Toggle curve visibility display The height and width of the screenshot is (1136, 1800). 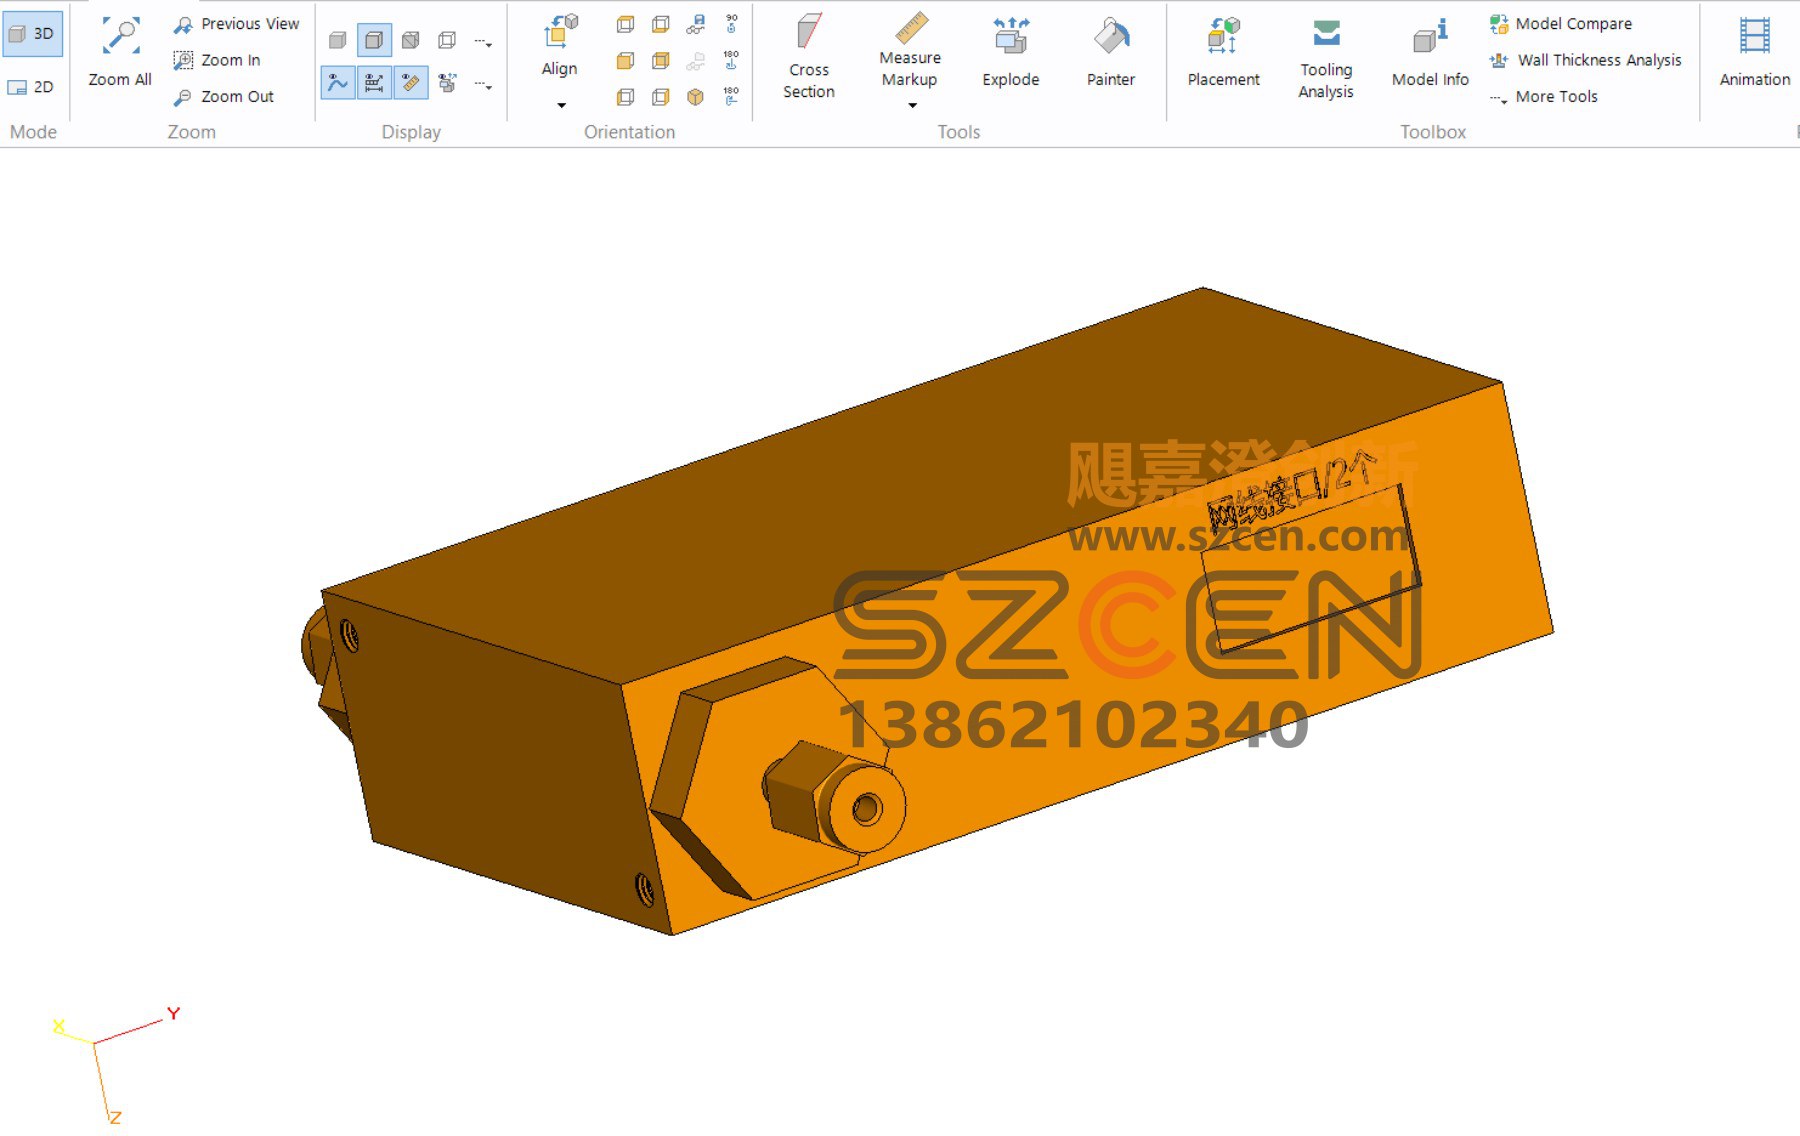(x=338, y=83)
